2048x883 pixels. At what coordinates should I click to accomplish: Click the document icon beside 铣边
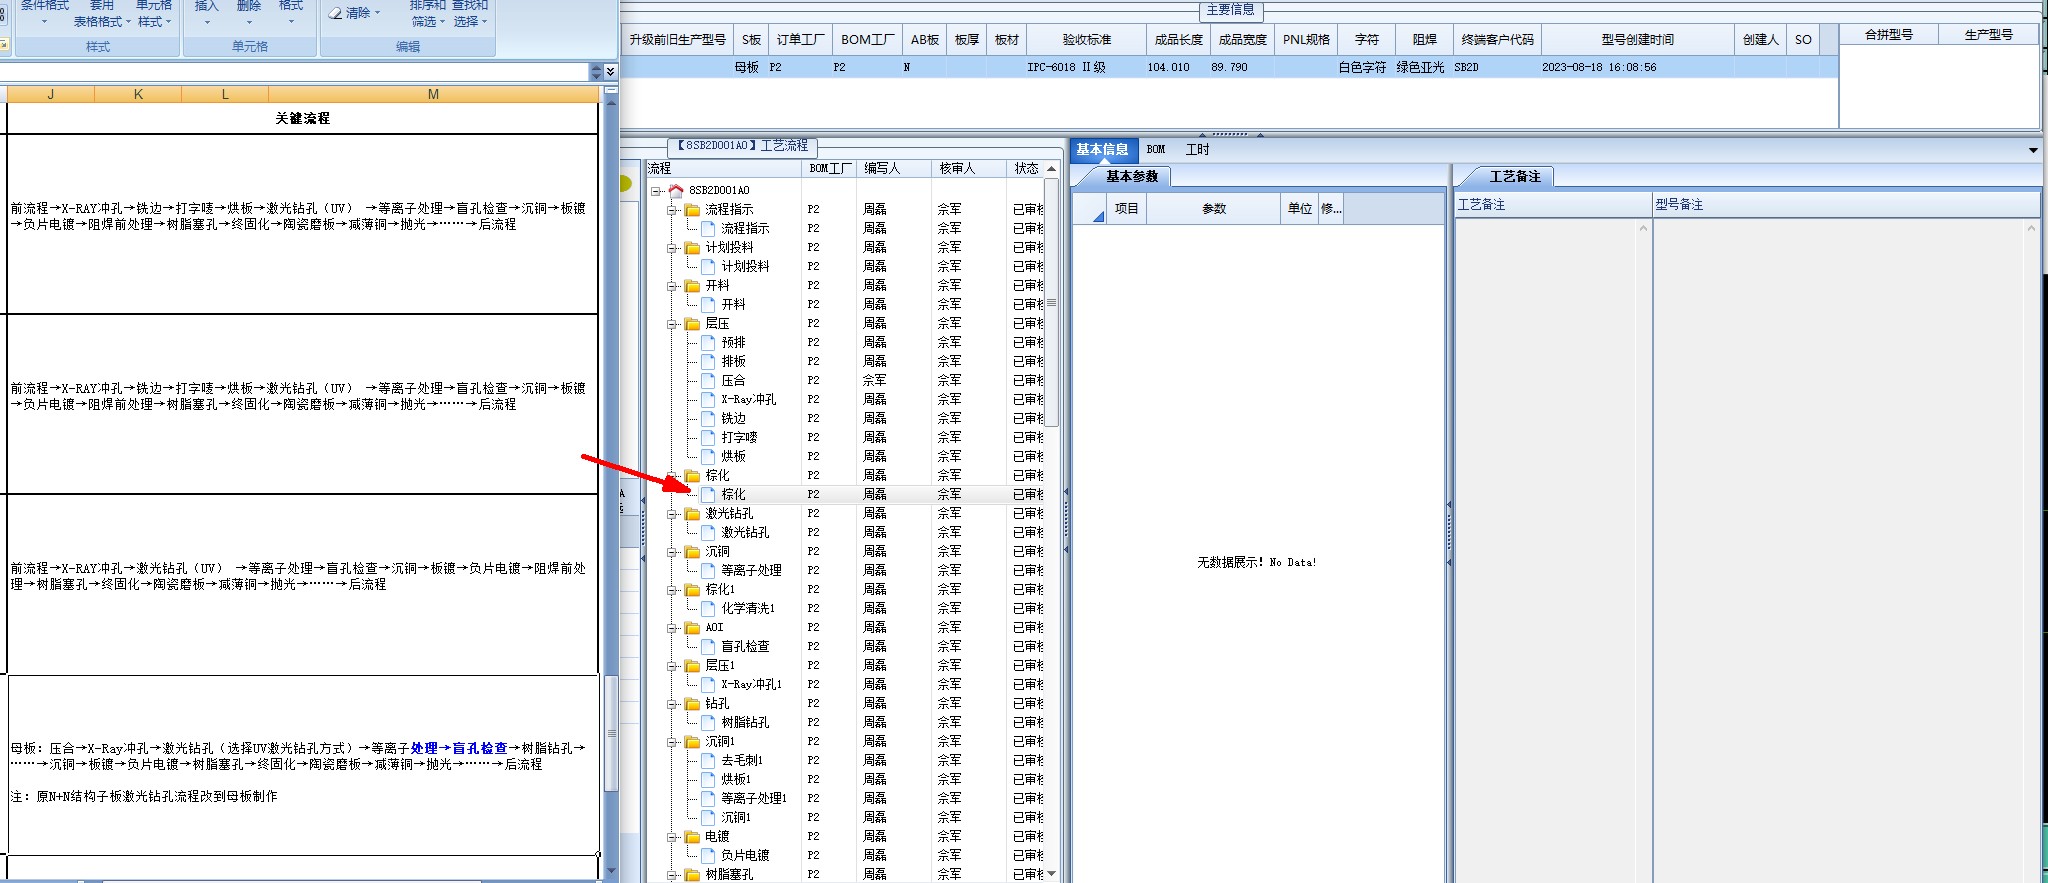coord(708,418)
